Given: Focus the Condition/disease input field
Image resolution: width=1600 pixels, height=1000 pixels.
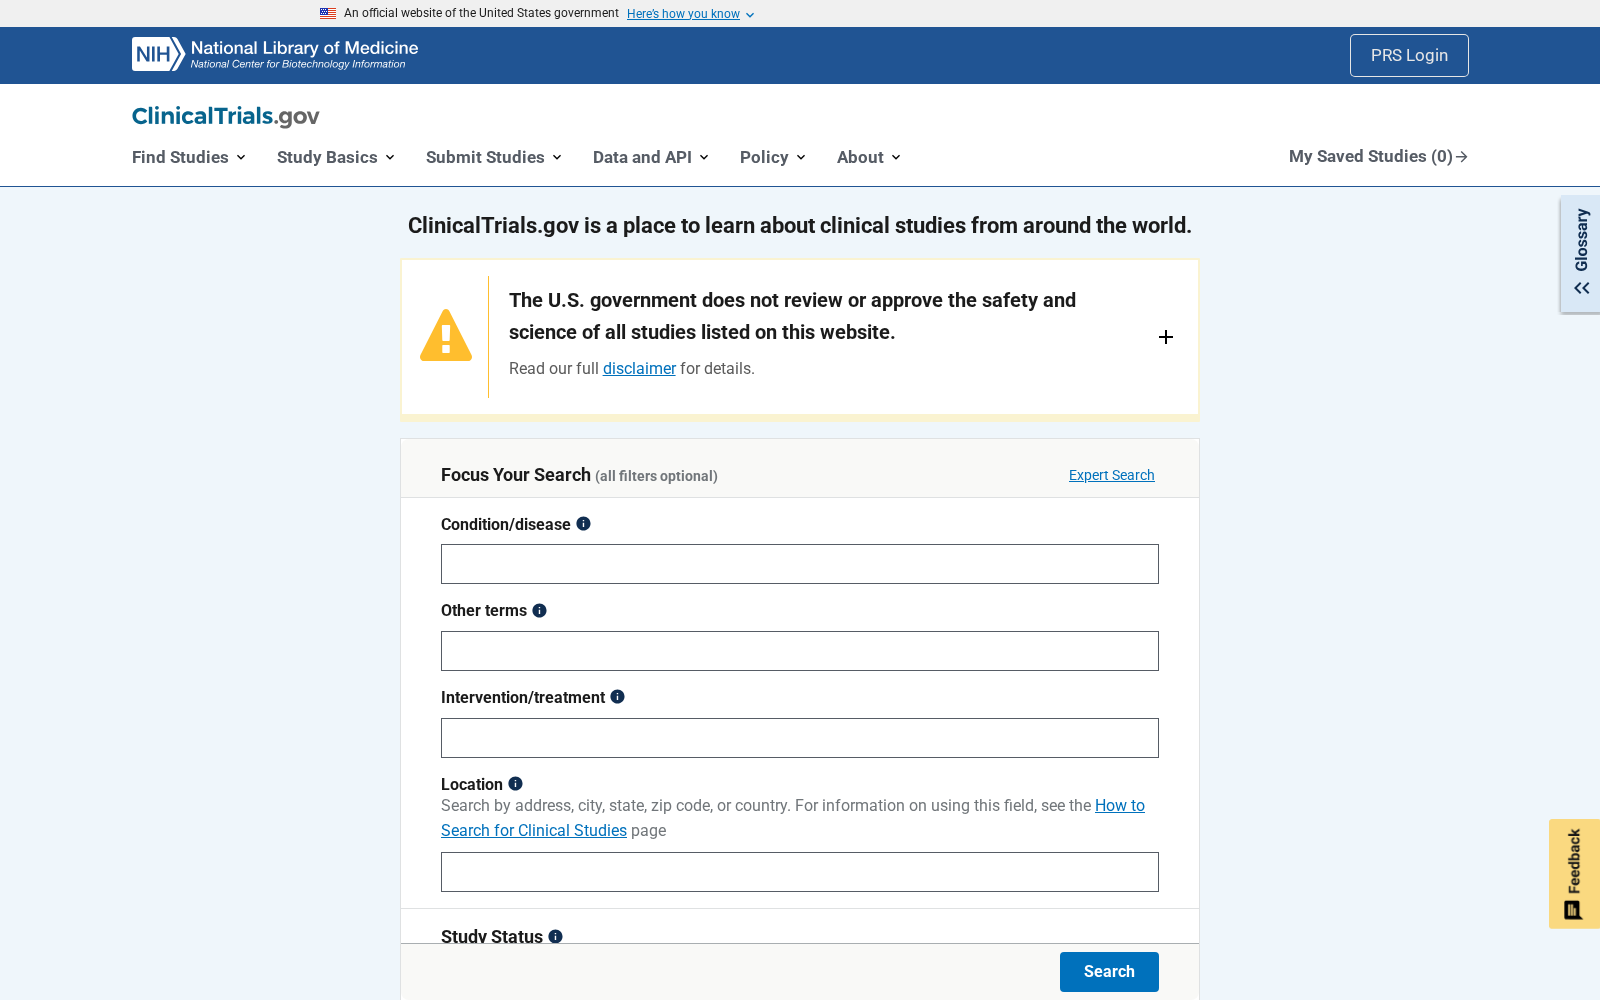Looking at the screenshot, I should click(800, 564).
